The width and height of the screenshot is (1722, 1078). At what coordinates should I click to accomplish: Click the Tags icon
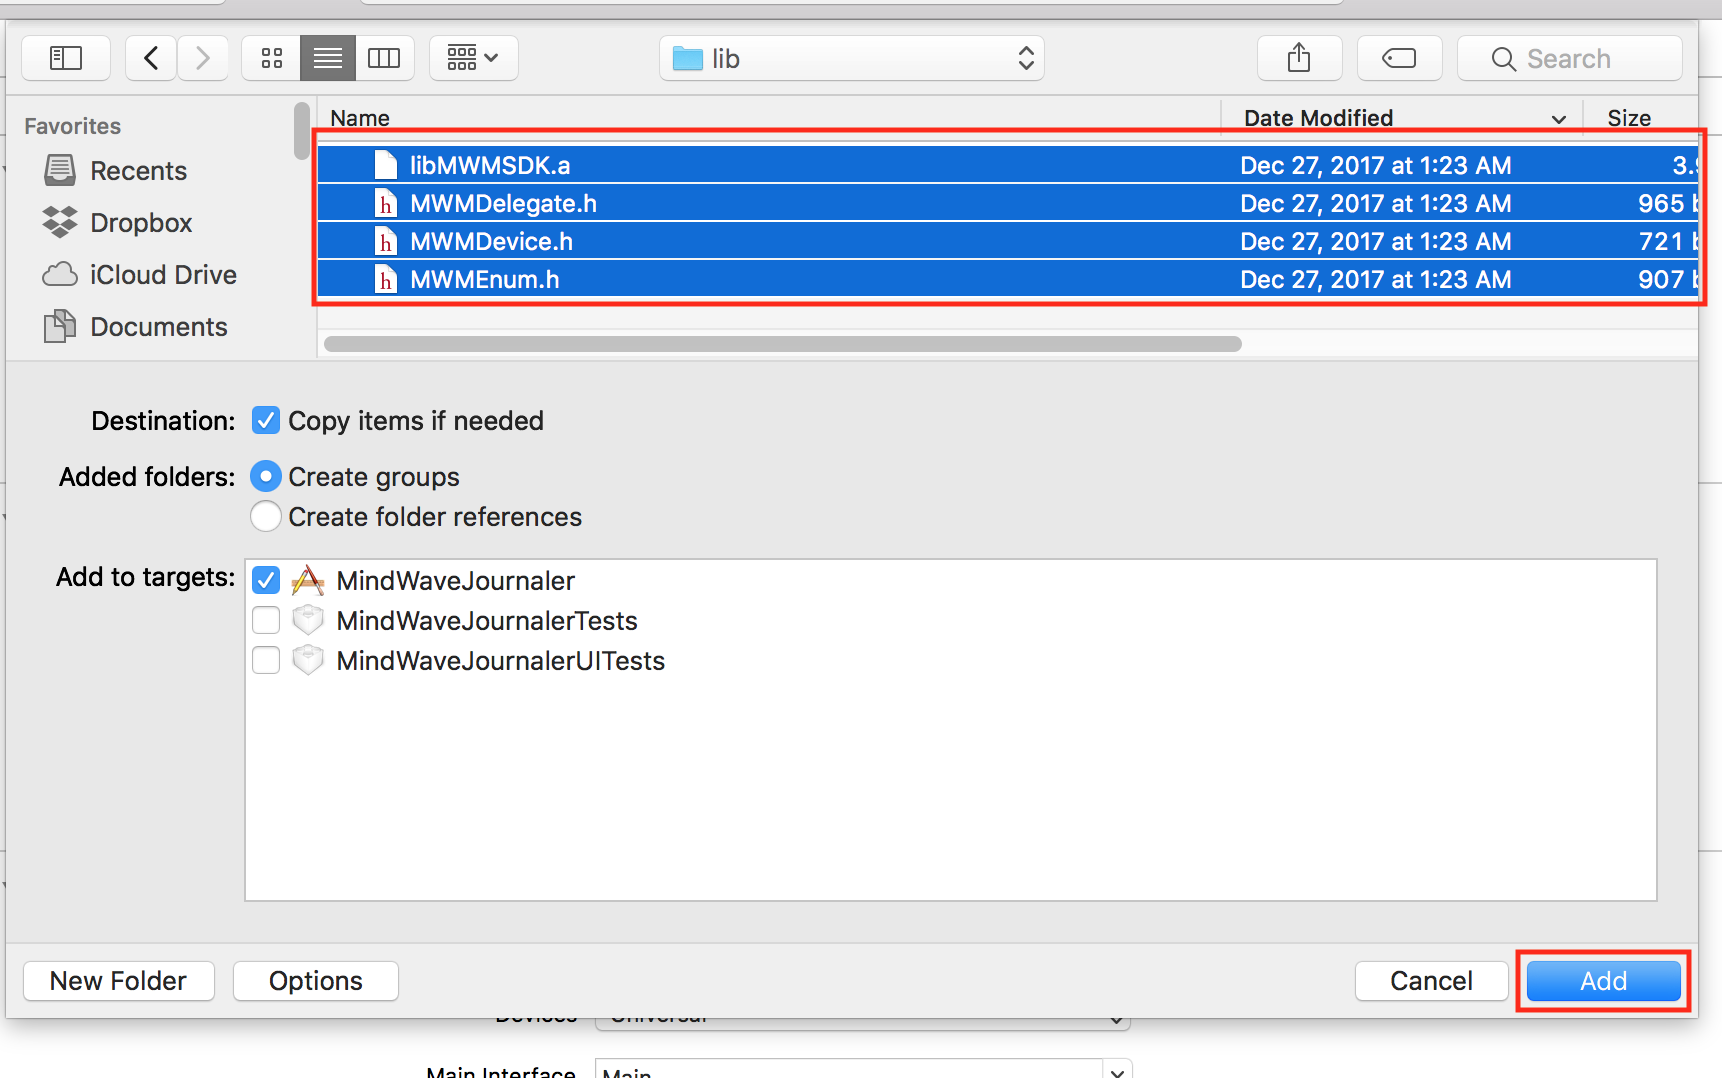pos(1398,57)
